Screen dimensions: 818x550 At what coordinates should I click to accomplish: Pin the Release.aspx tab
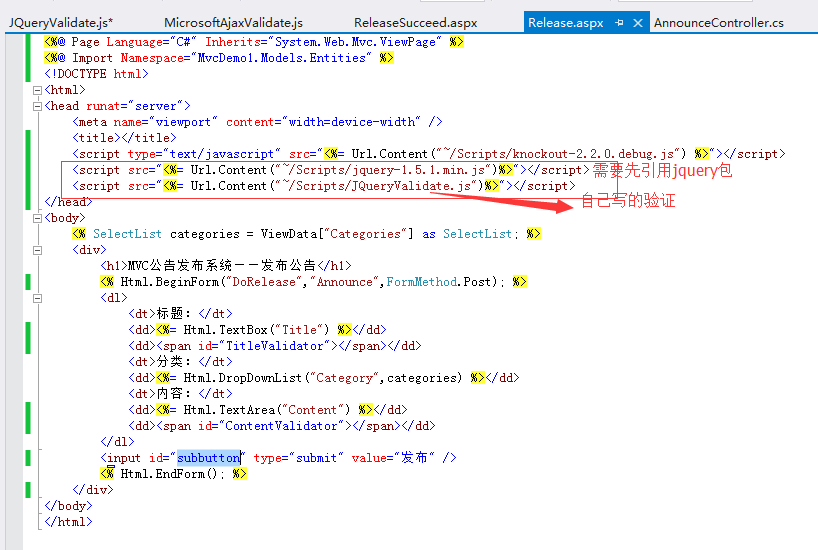point(619,23)
